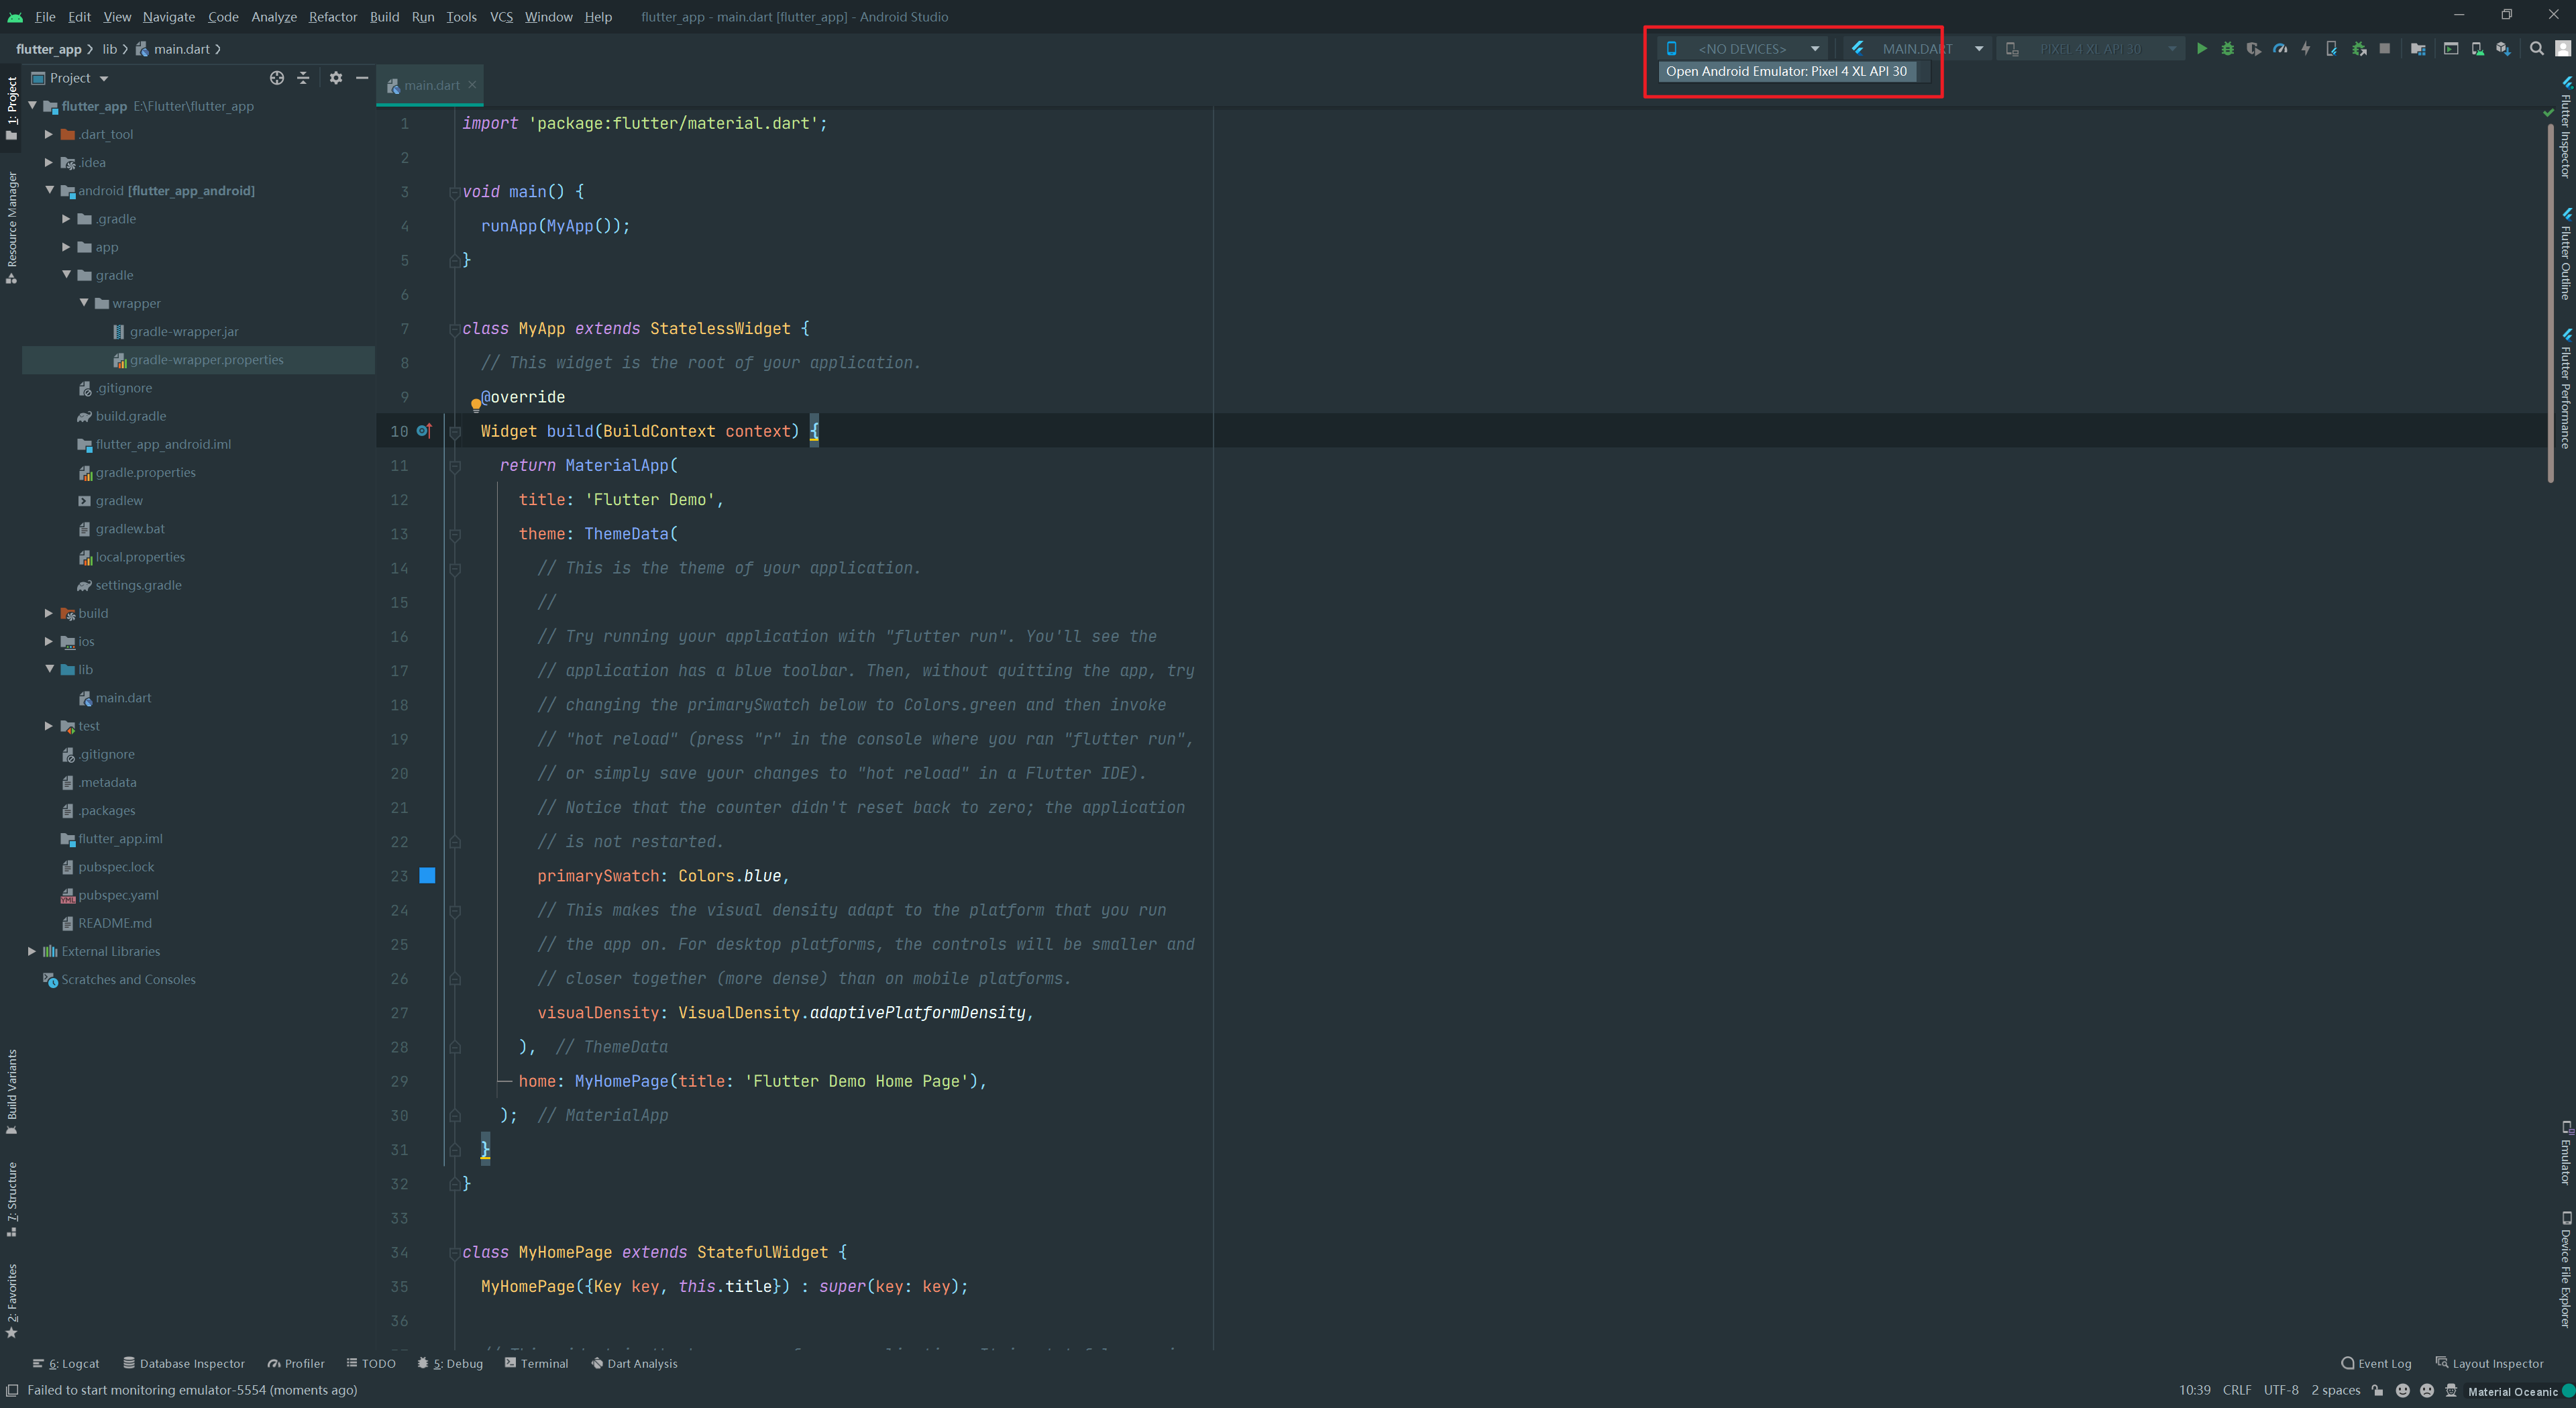Click the stop square icon
Screen dimensions: 2576x1408
pyautogui.click(x=2384, y=48)
